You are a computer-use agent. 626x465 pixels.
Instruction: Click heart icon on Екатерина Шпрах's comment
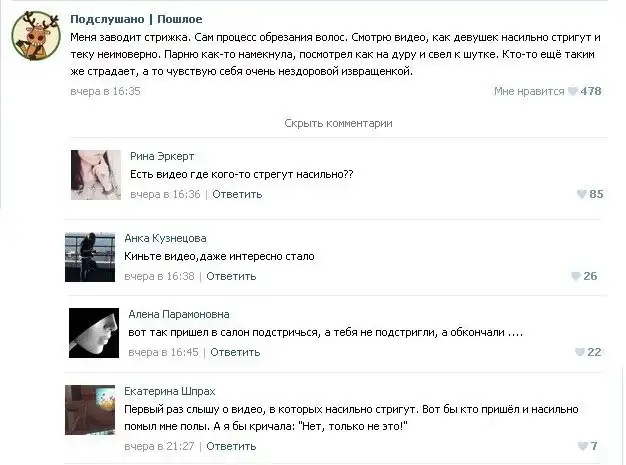click(x=582, y=446)
